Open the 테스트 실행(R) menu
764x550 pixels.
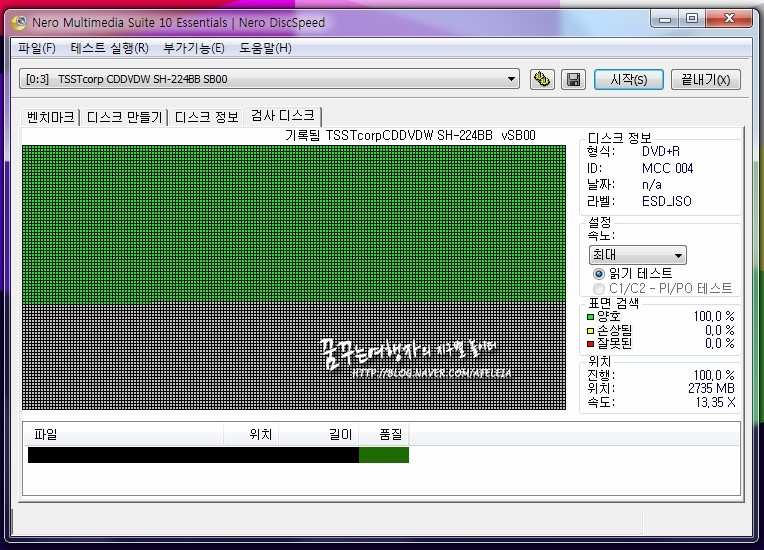110,48
